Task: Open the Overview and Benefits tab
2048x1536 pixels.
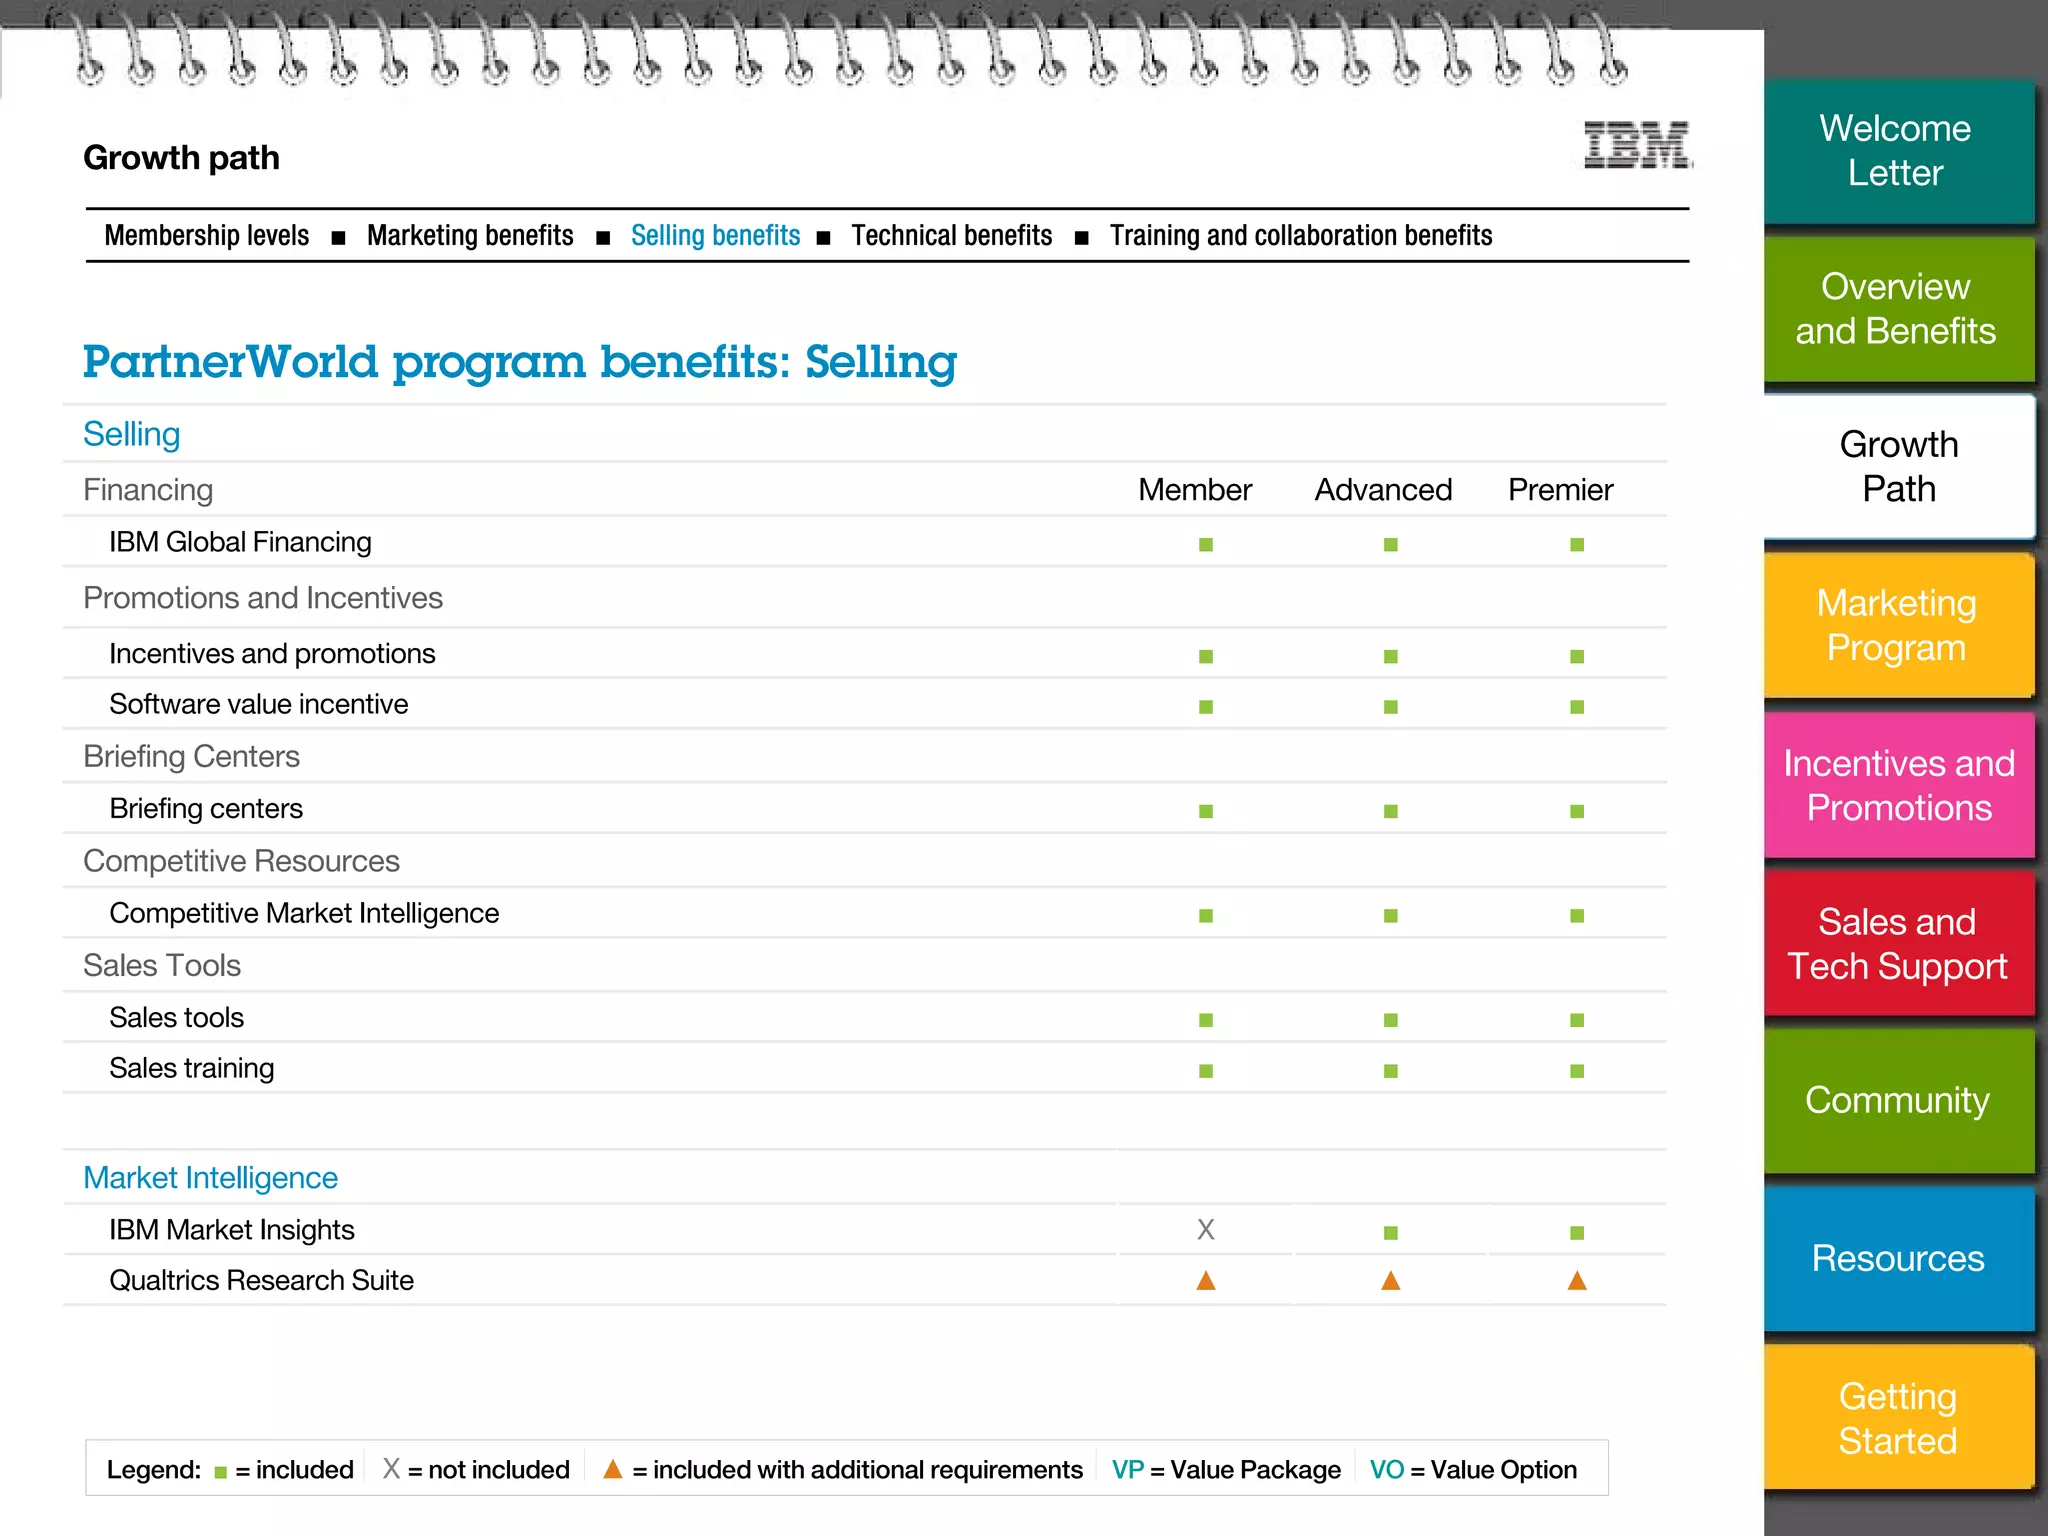Action: 1898,309
